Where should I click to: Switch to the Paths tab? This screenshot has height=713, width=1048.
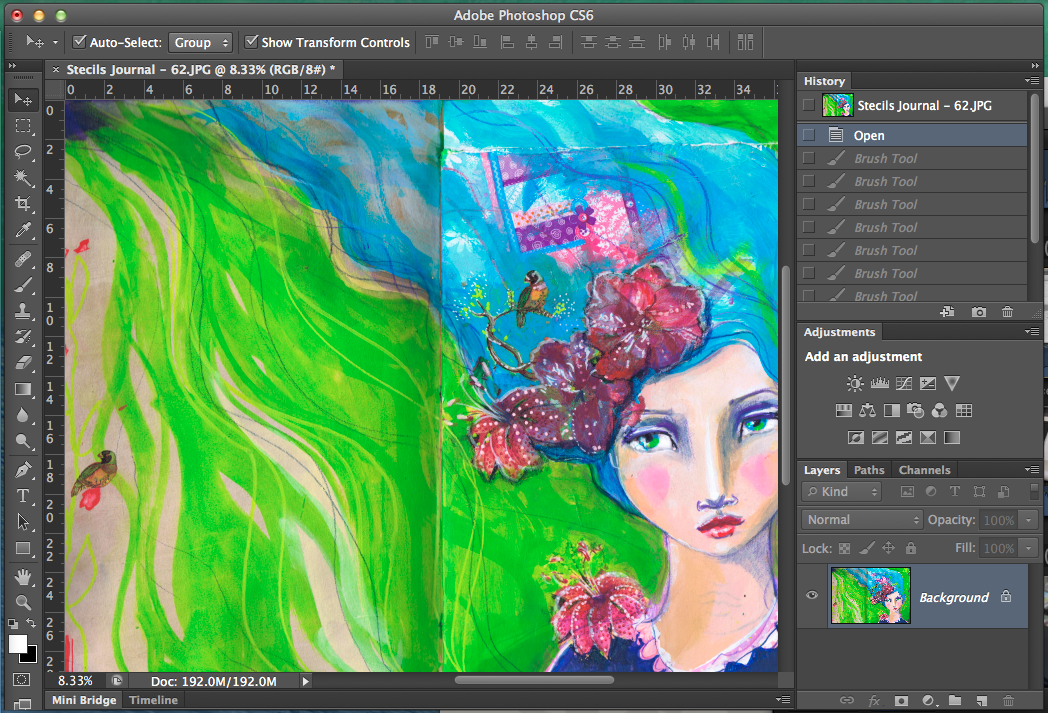click(x=869, y=470)
